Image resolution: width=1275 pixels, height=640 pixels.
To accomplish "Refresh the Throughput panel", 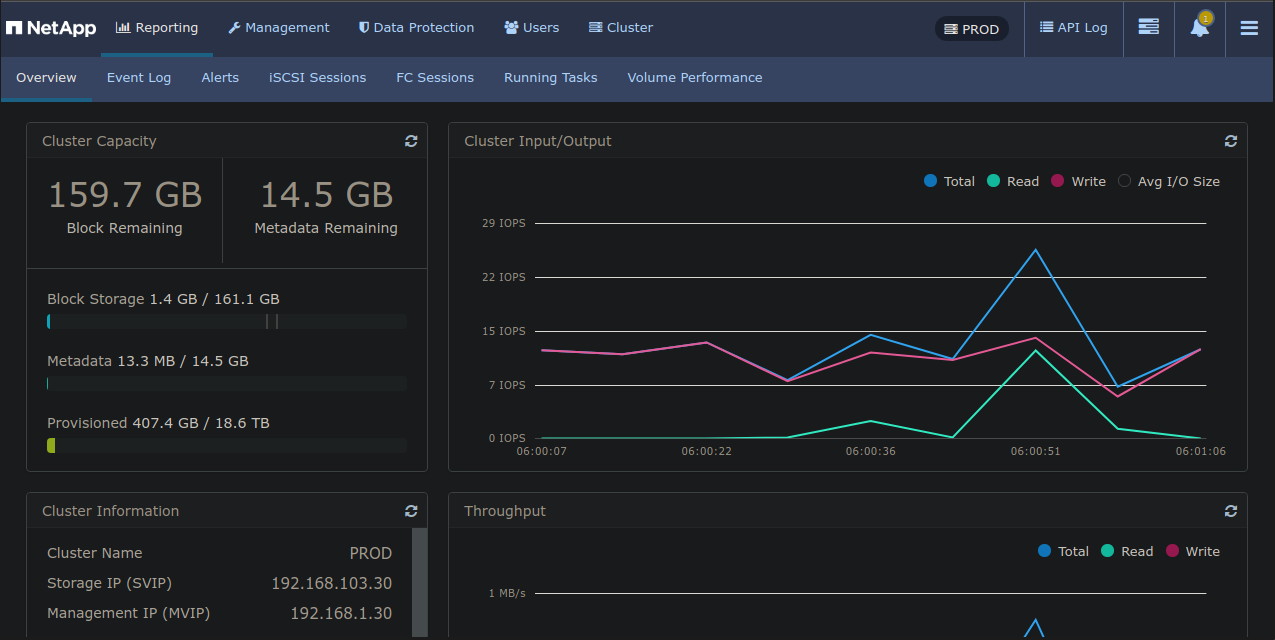I will (x=1231, y=511).
